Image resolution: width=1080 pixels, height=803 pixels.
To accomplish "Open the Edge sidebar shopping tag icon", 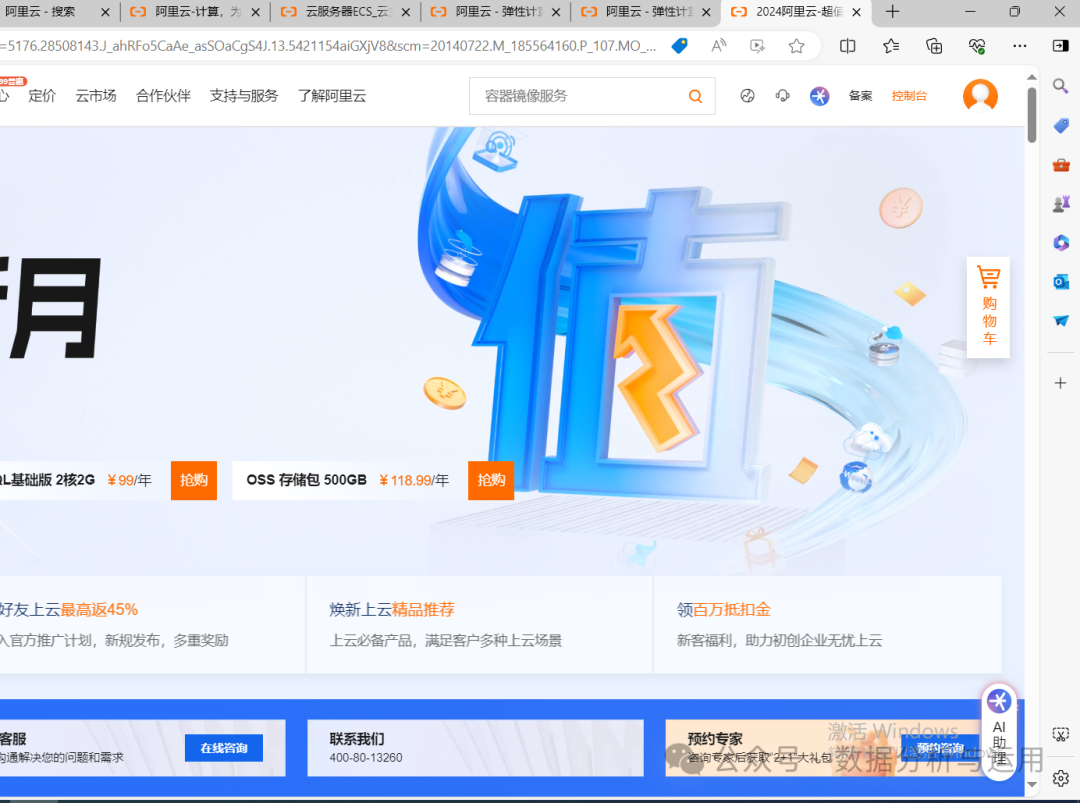I will [x=1061, y=126].
